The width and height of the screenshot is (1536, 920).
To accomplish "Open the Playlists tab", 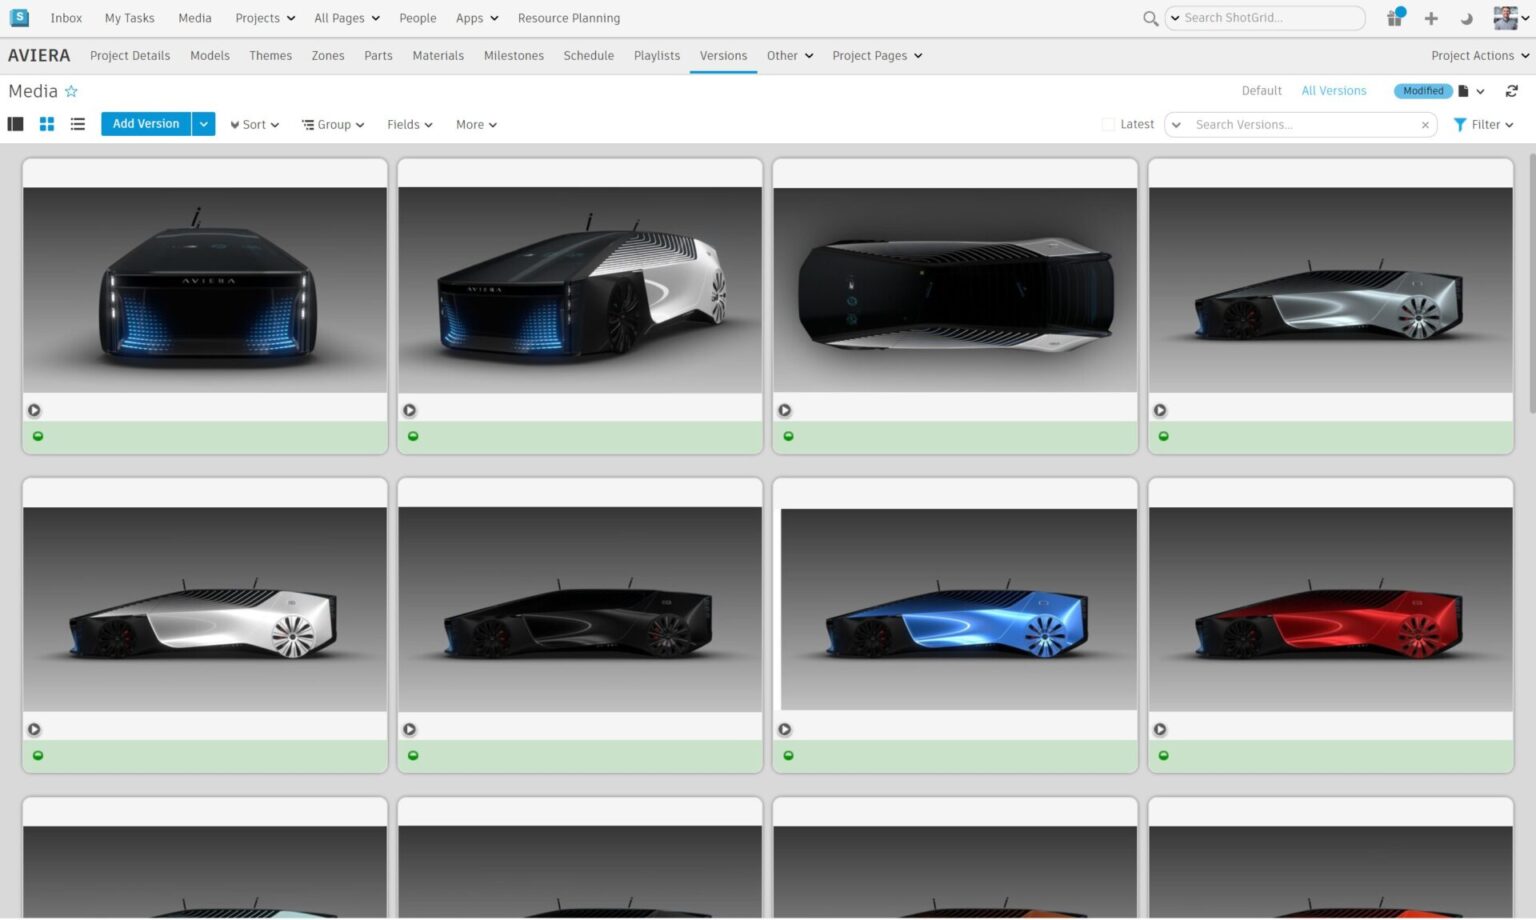I will [x=656, y=56].
